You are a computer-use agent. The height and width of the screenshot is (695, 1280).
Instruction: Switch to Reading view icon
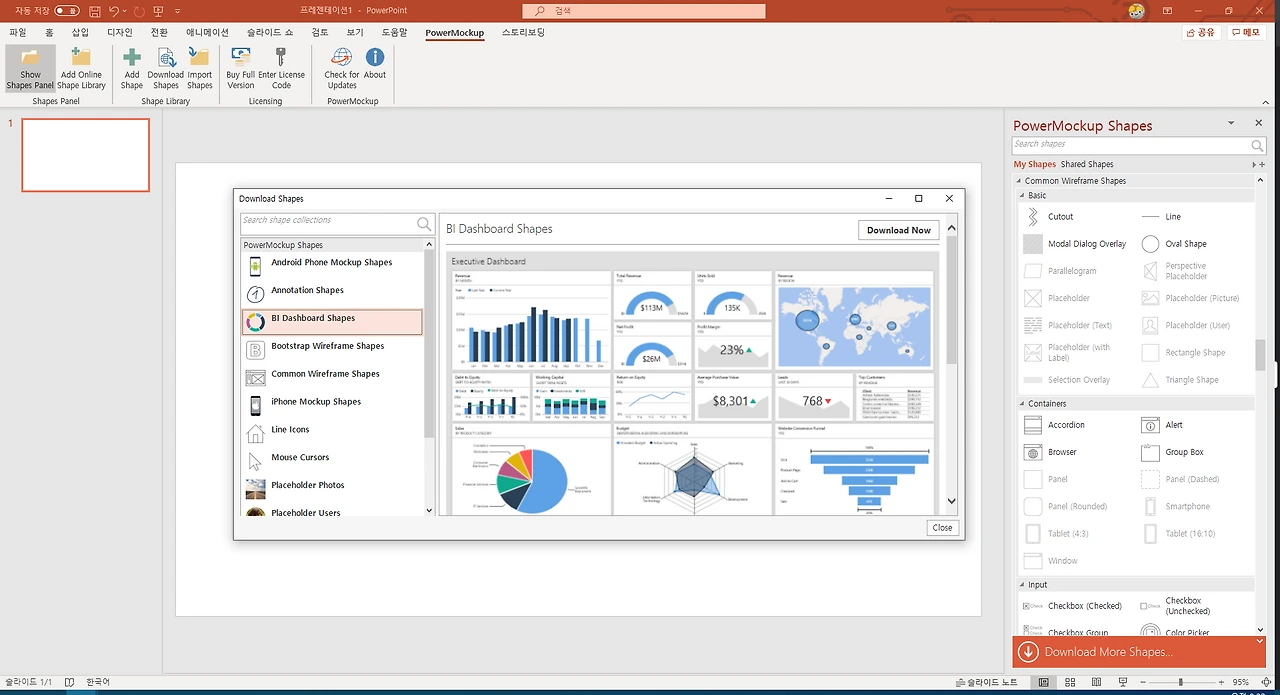coord(1098,682)
